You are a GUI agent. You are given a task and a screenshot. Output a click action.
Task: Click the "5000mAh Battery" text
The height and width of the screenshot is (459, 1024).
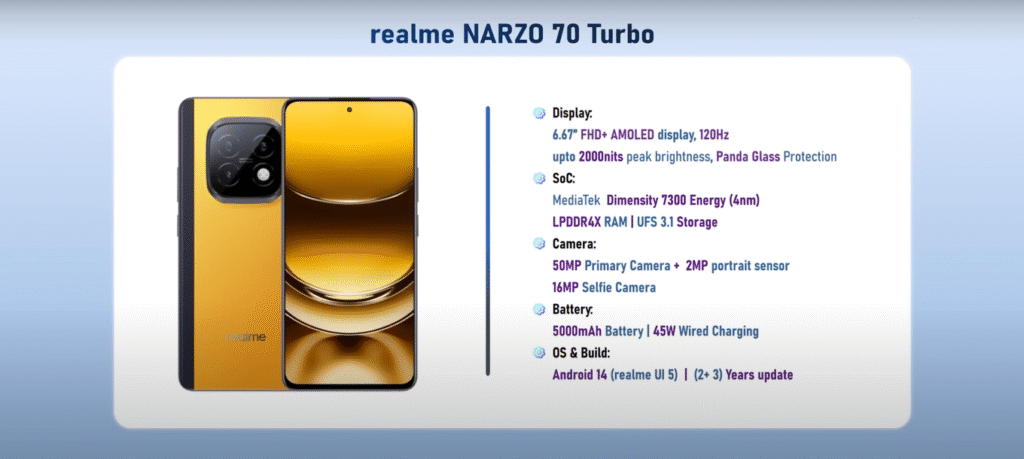click(x=598, y=331)
